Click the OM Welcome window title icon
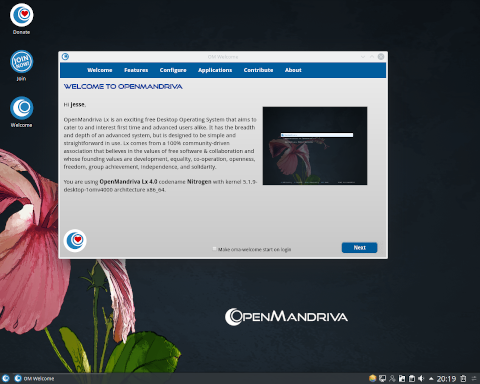Viewport: 480px width, 384px height. 65,57
